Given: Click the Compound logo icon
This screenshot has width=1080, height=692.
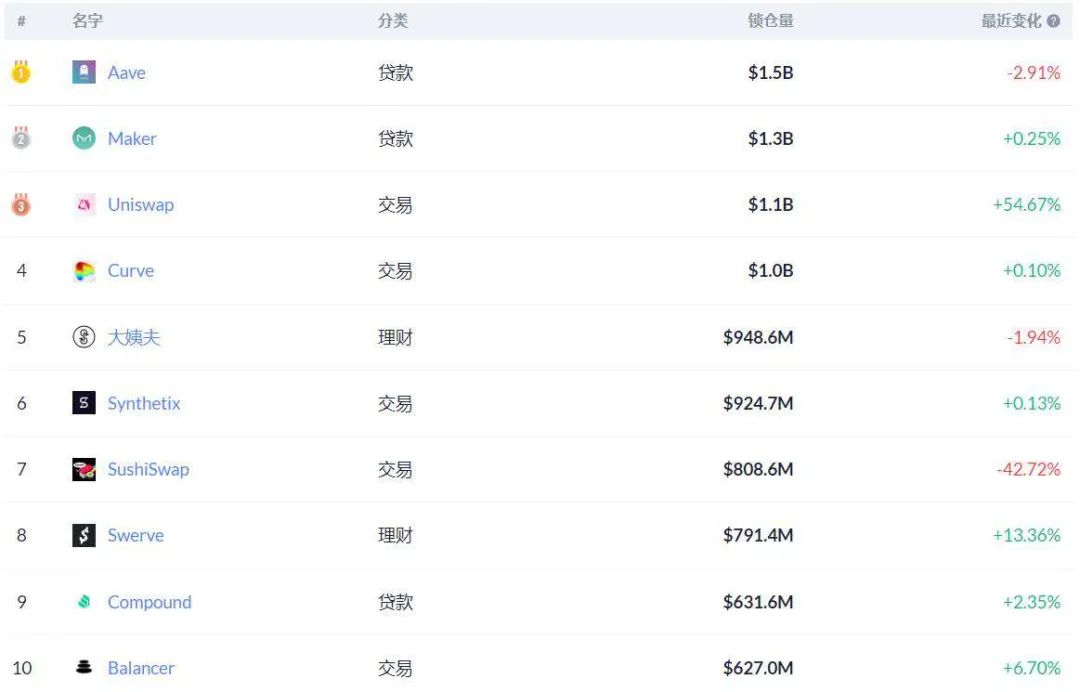Looking at the screenshot, I should point(84,602).
